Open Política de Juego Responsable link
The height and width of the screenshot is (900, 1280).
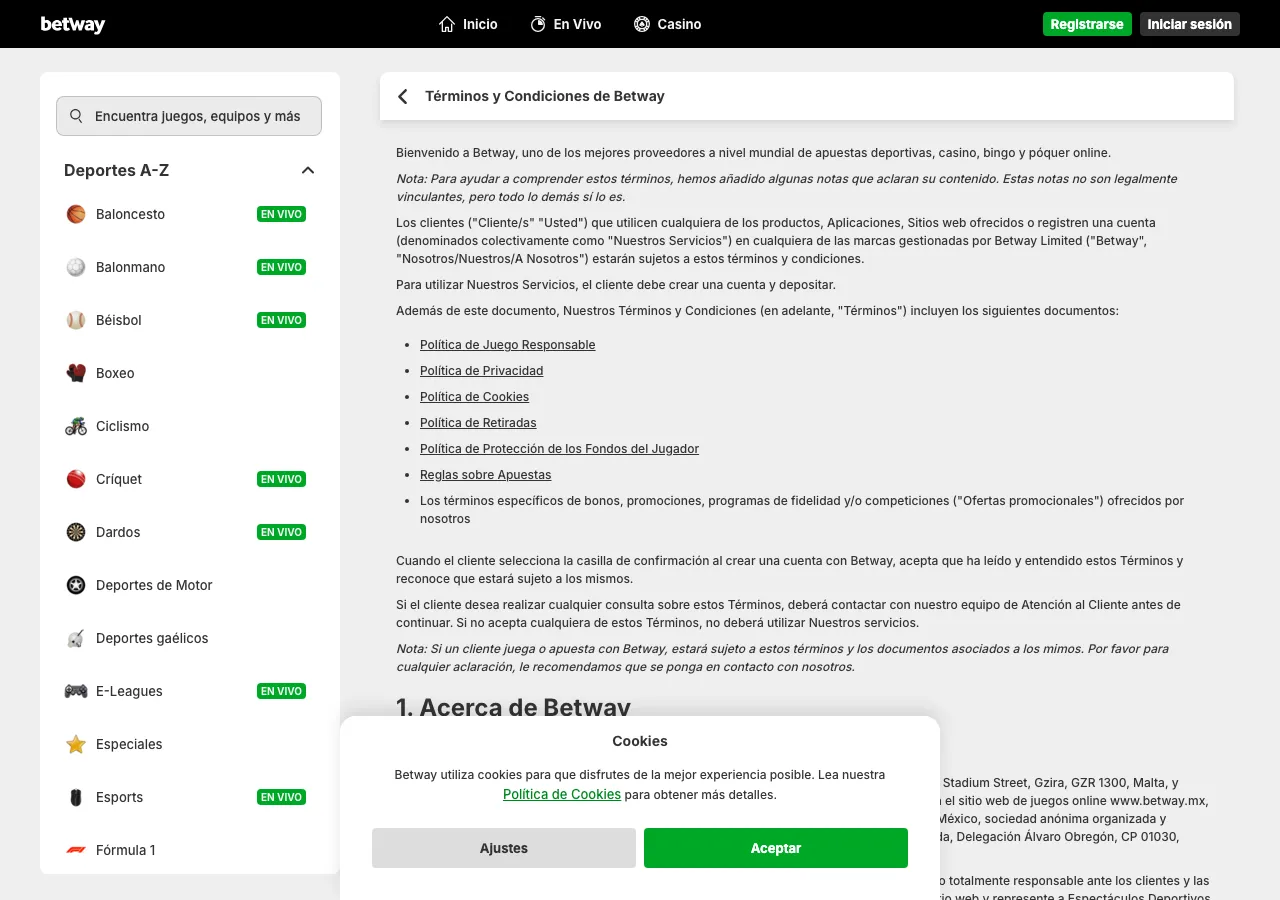[x=507, y=345]
